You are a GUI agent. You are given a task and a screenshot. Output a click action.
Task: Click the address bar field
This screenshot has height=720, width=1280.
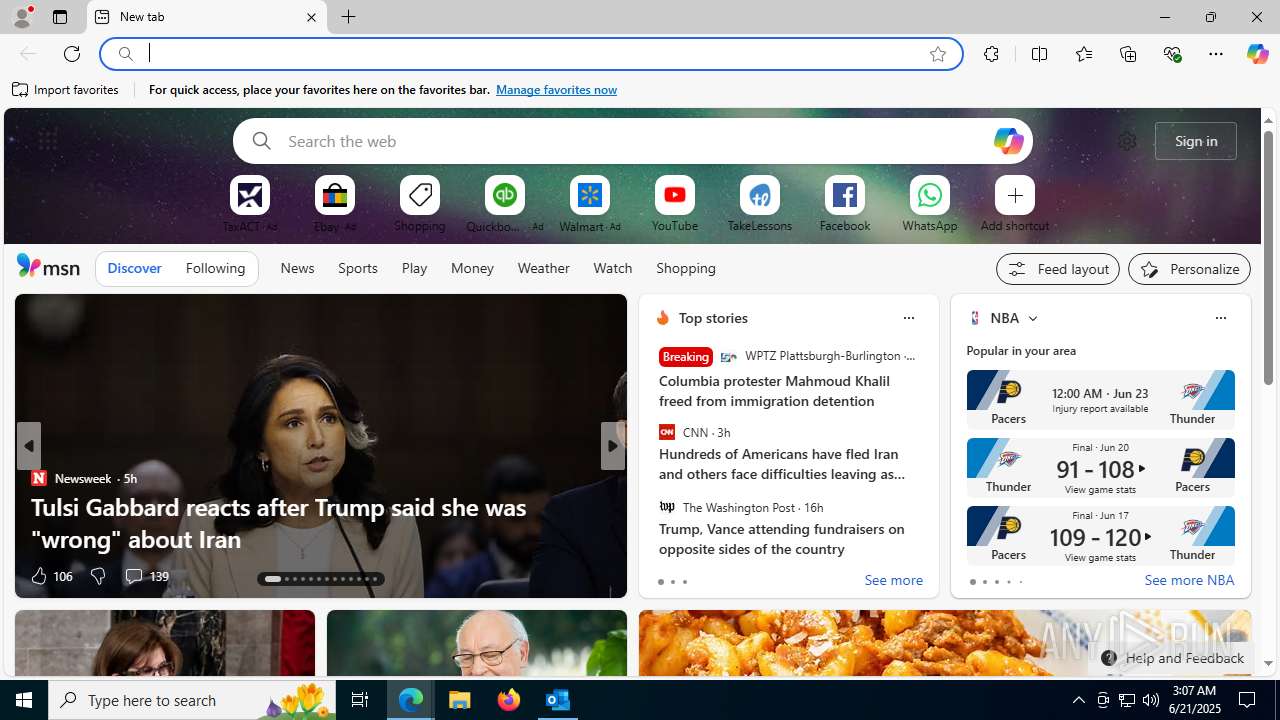[530, 54]
